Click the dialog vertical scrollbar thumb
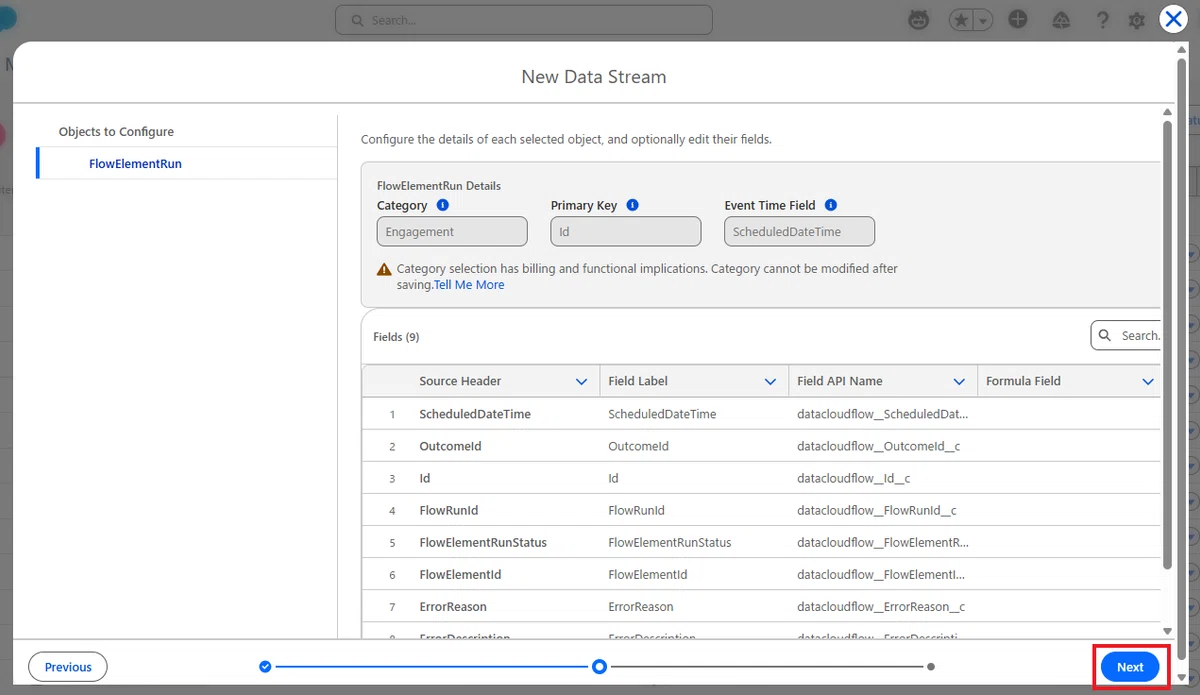 click(x=1182, y=360)
